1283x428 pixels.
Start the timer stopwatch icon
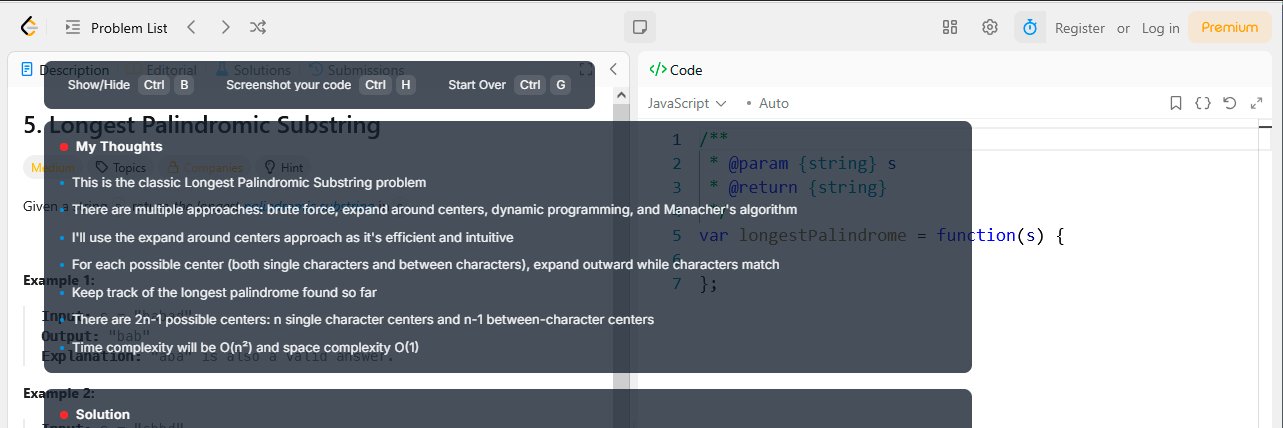tap(1030, 27)
